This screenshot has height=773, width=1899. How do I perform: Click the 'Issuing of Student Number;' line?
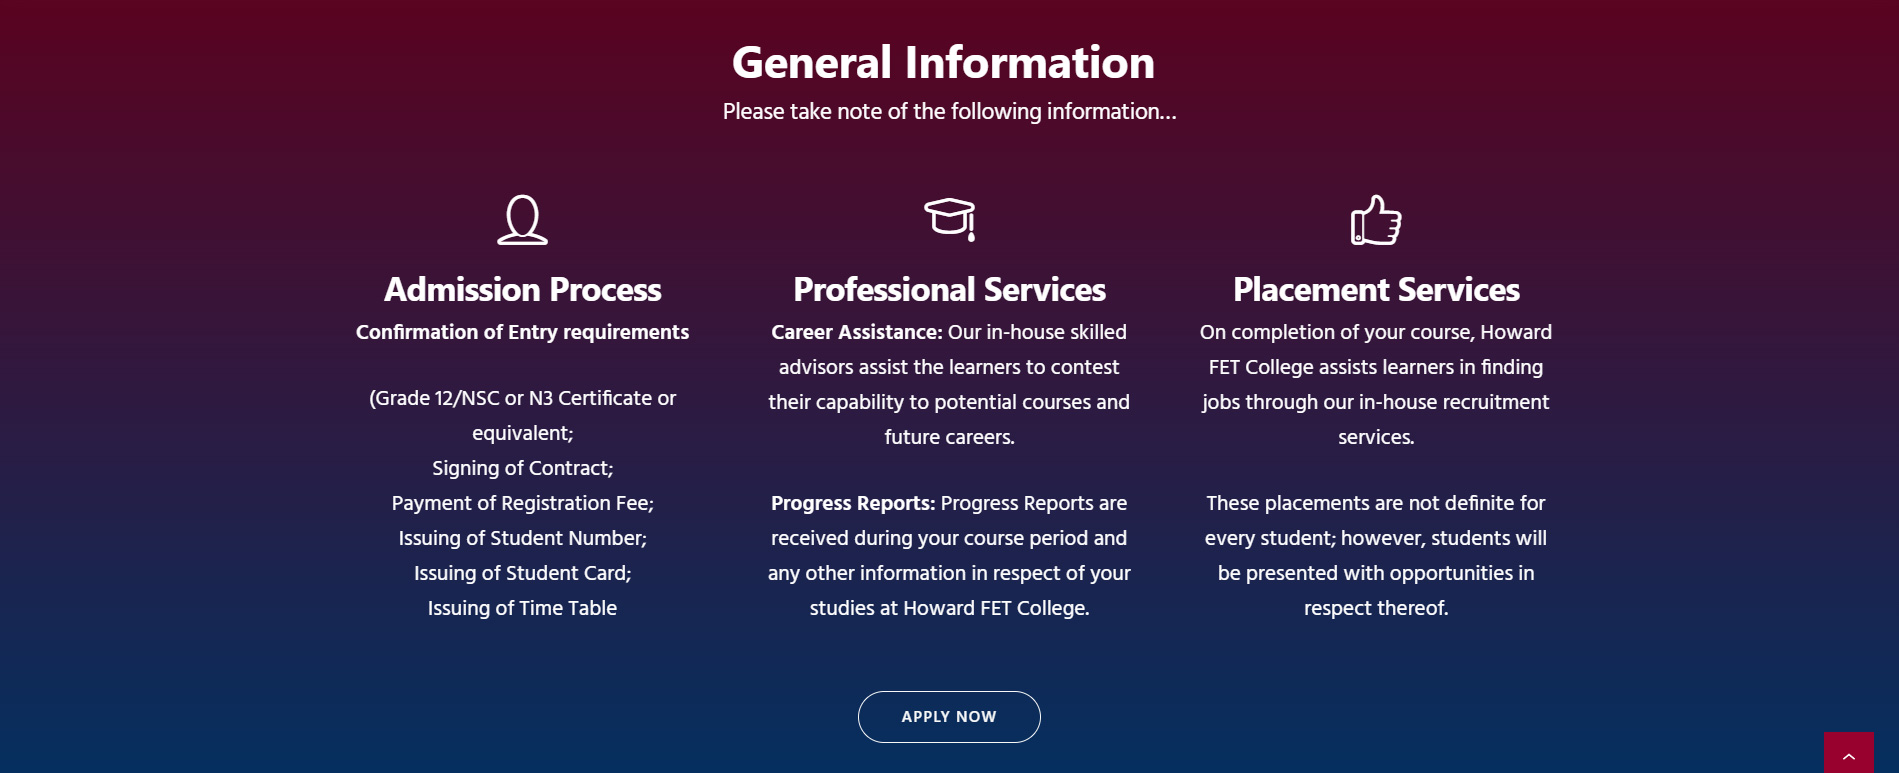pos(522,538)
